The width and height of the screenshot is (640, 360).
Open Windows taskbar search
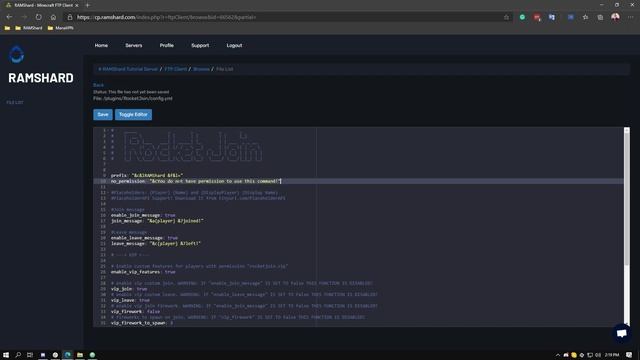(x=18, y=355)
